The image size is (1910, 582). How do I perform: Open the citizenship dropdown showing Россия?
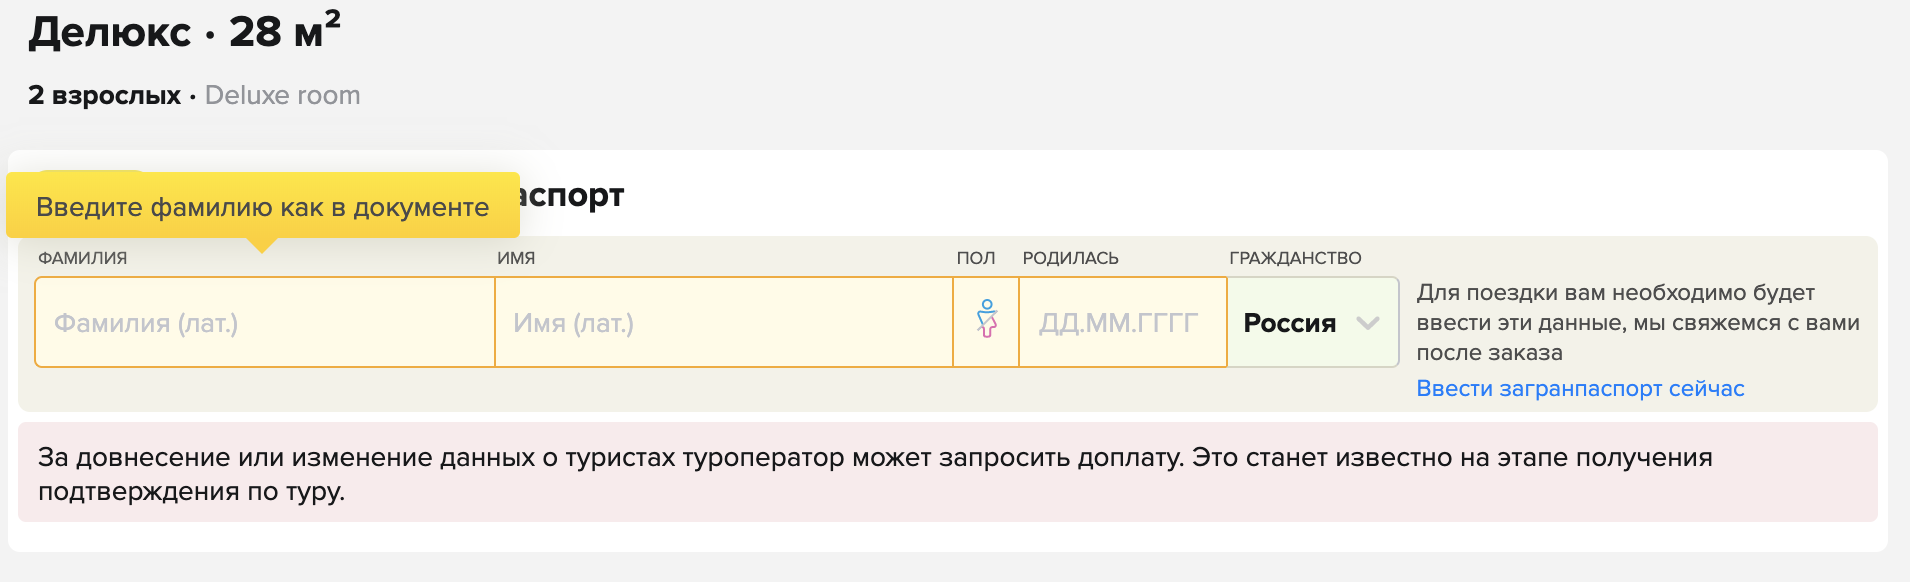coord(1313,322)
